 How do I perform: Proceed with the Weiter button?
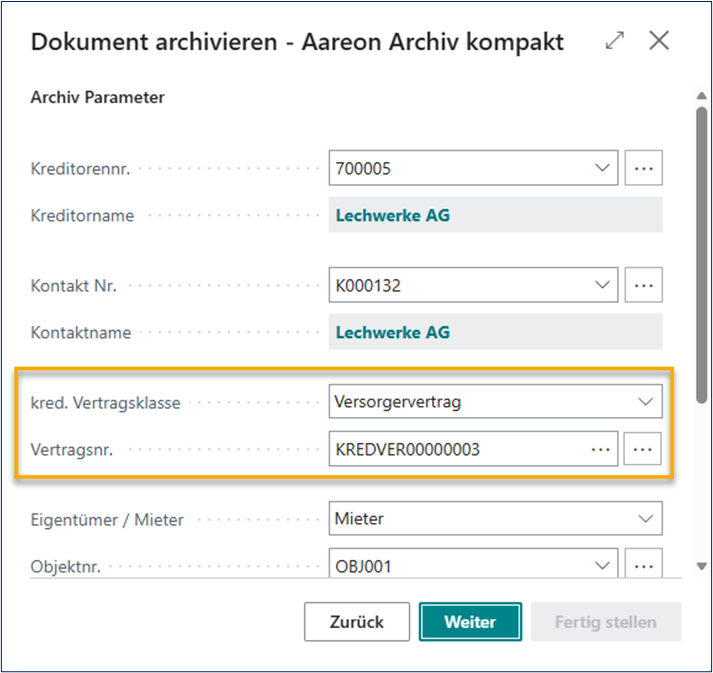470,622
